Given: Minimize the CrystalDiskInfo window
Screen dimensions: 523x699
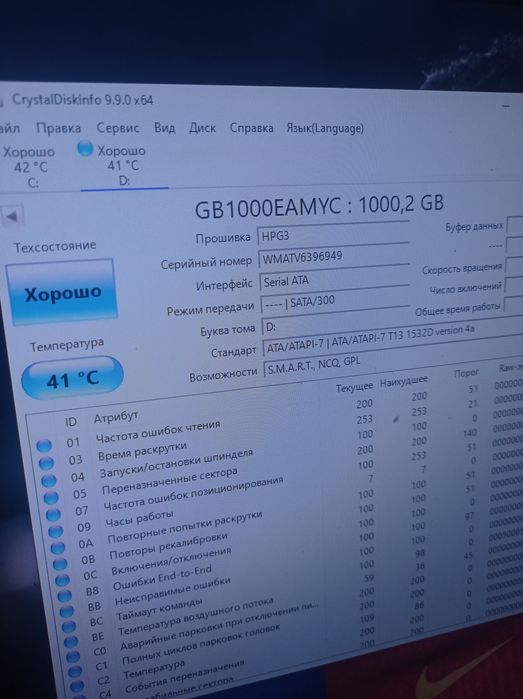Looking at the screenshot, I should pyautogui.click(x=505, y=107).
